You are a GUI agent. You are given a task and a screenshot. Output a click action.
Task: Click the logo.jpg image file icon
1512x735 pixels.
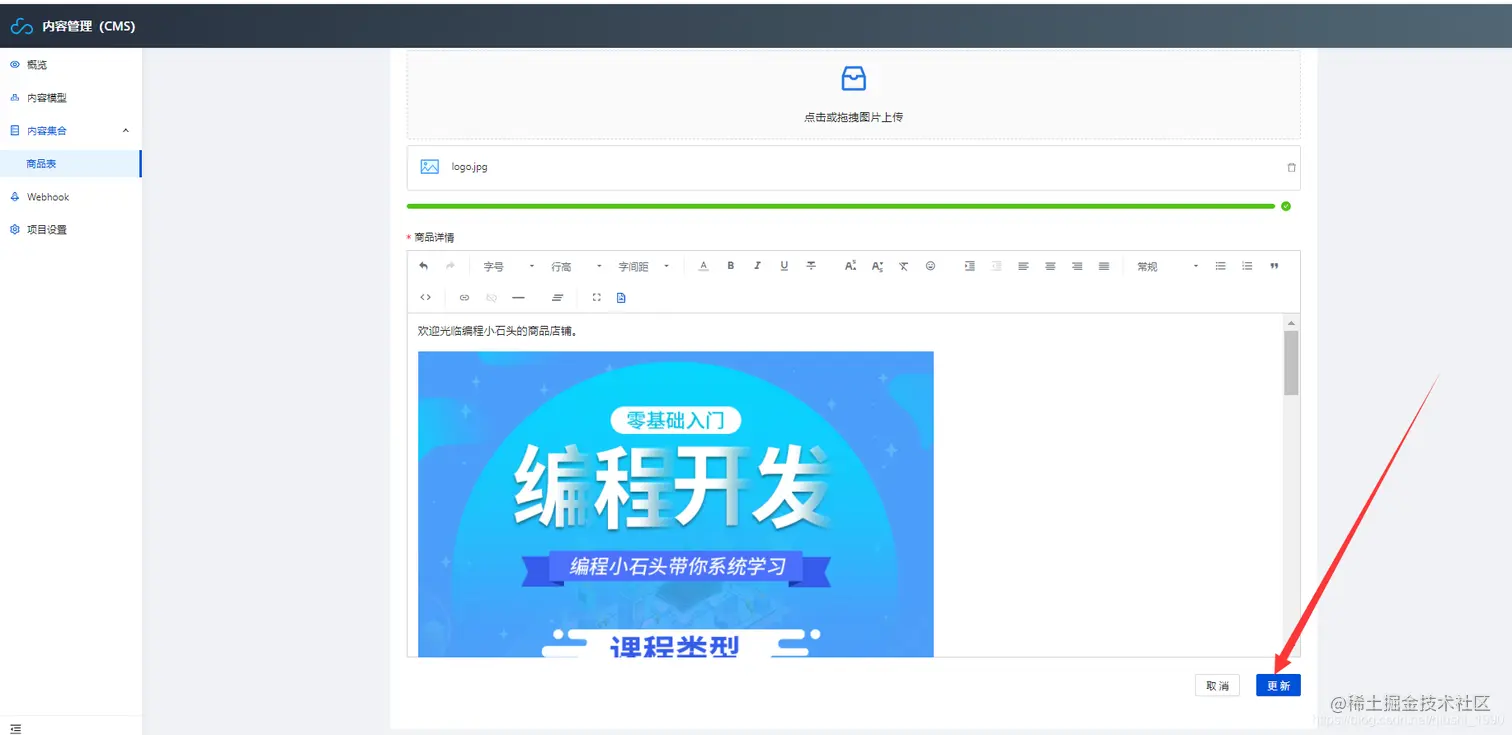coord(430,167)
